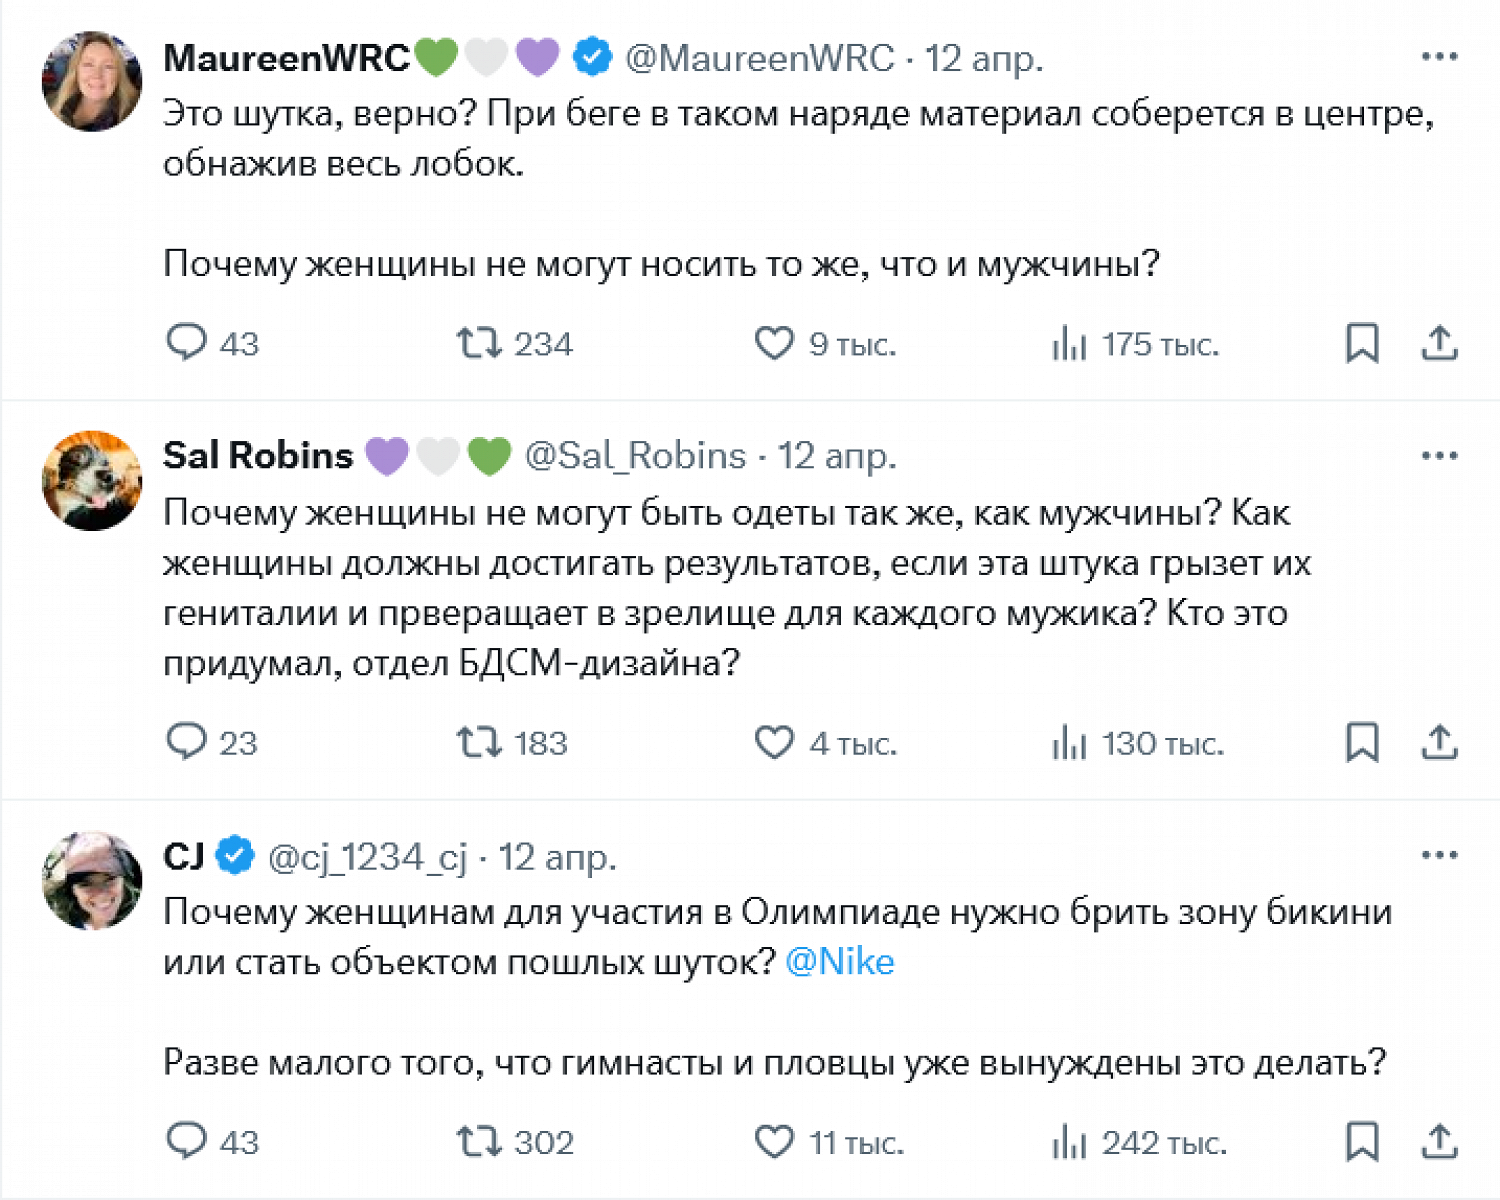The width and height of the screenshot is (1500, 1200).
Task: View analytics for Sal Robins' tweet
Action: [x=1070, y=742]
